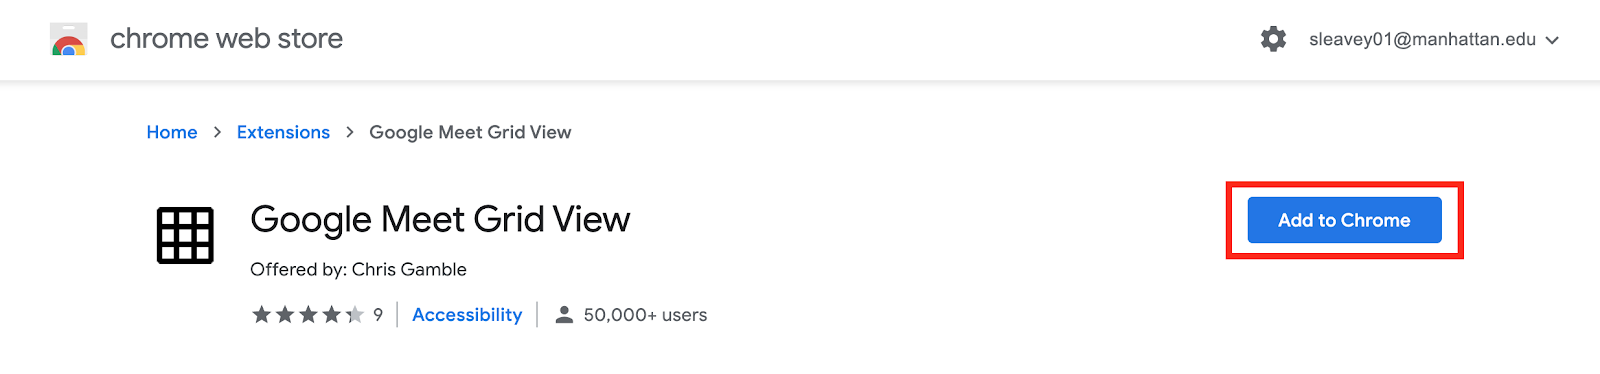Click the chevron after Extensions breadcrumb

(350, 132)
